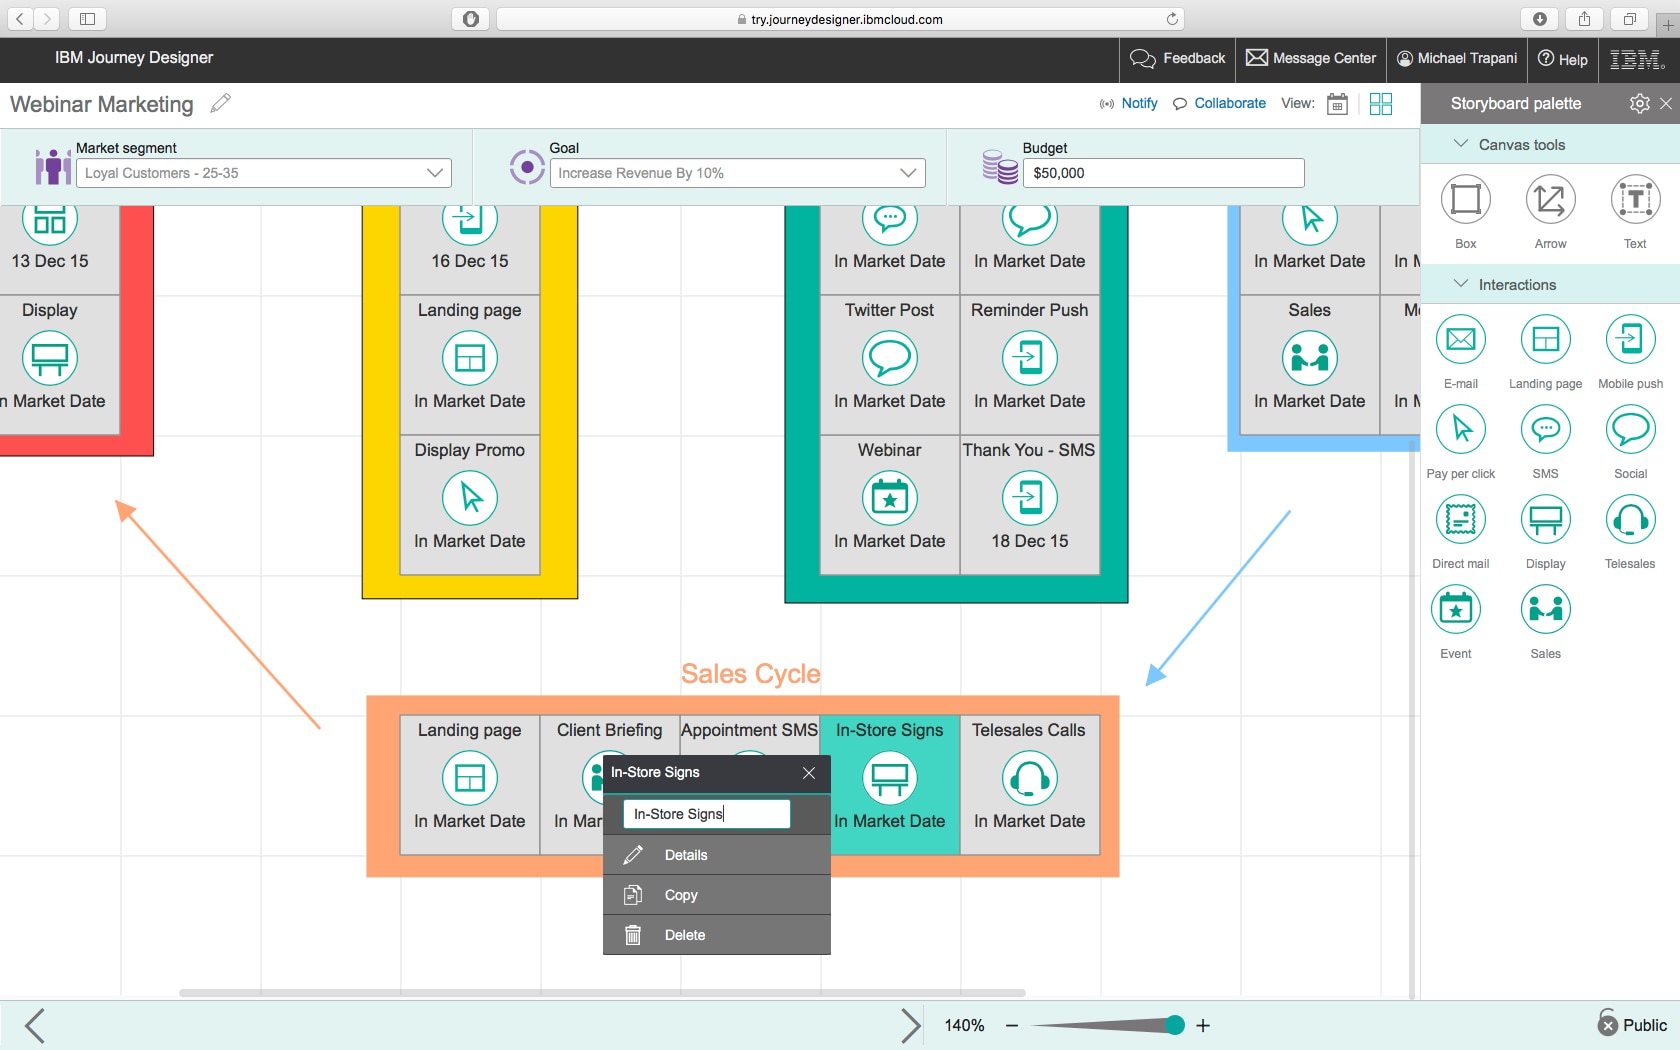Screen dimensions: 1680x1050
Task: Pick the Display palette icon
Action: (x=1545, y=519)
